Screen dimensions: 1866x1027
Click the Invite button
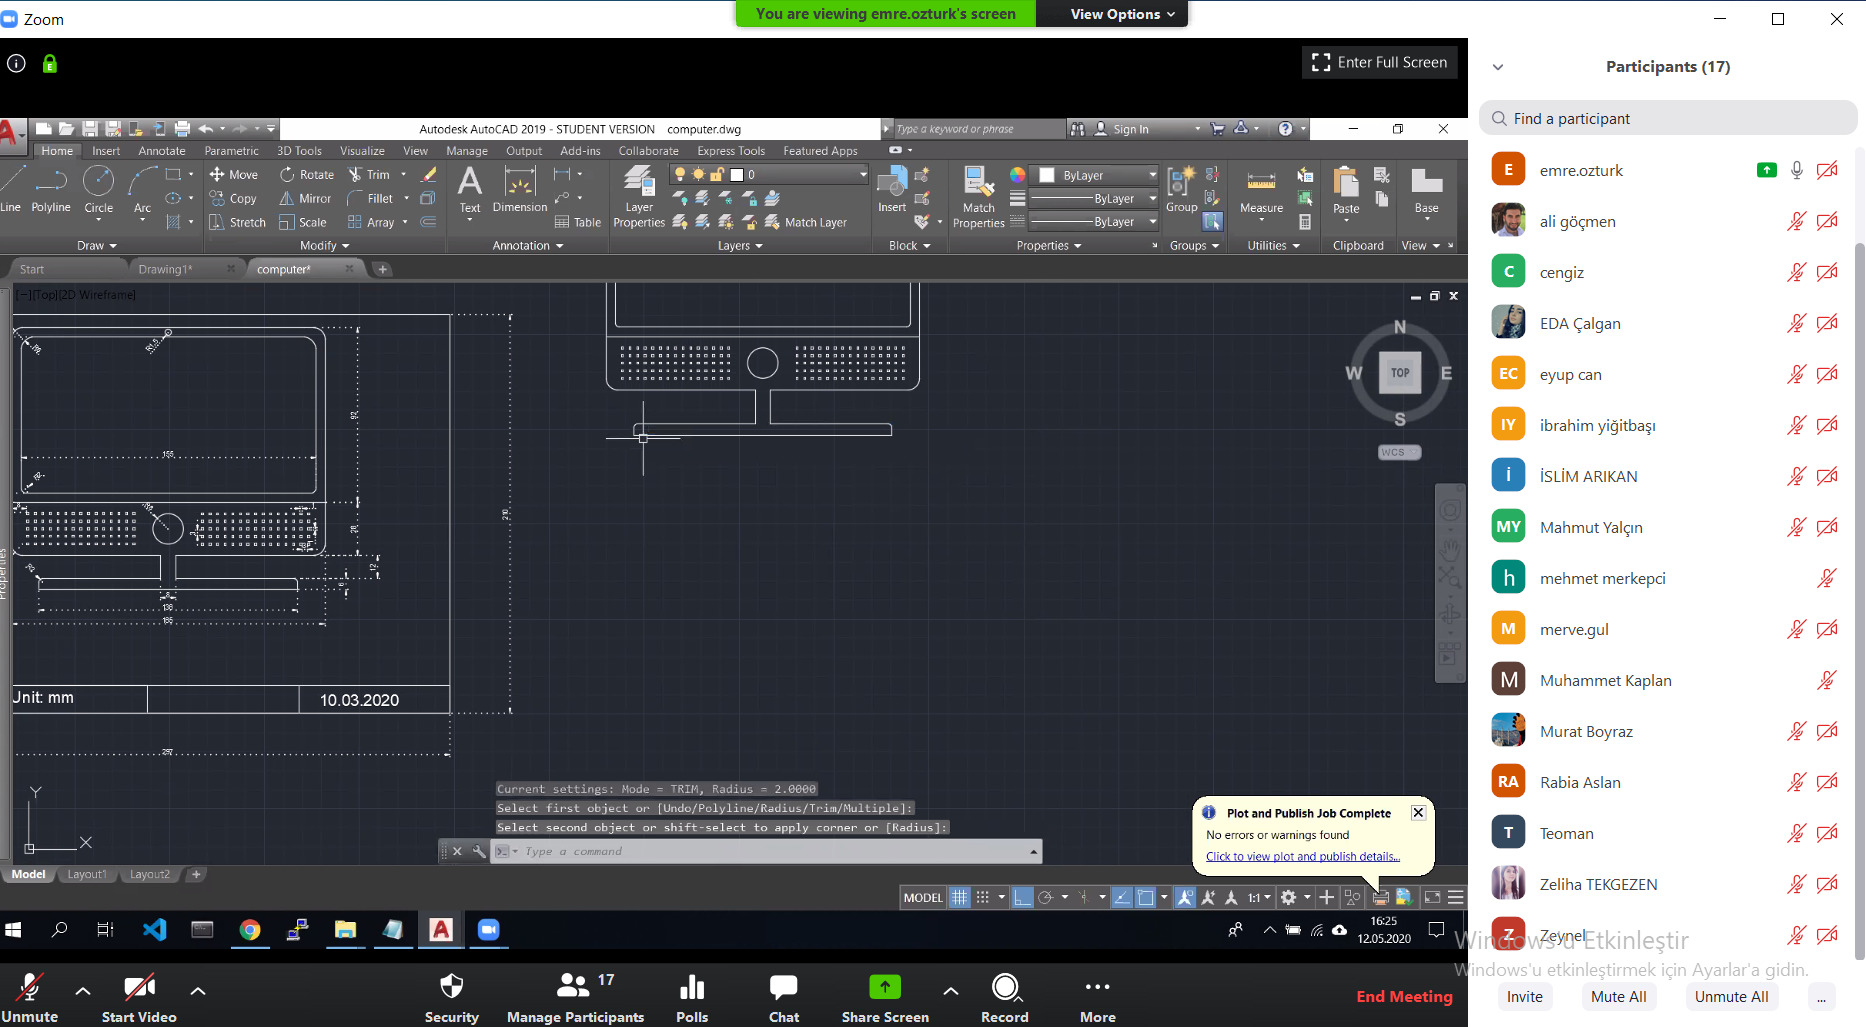[1524, 996]
